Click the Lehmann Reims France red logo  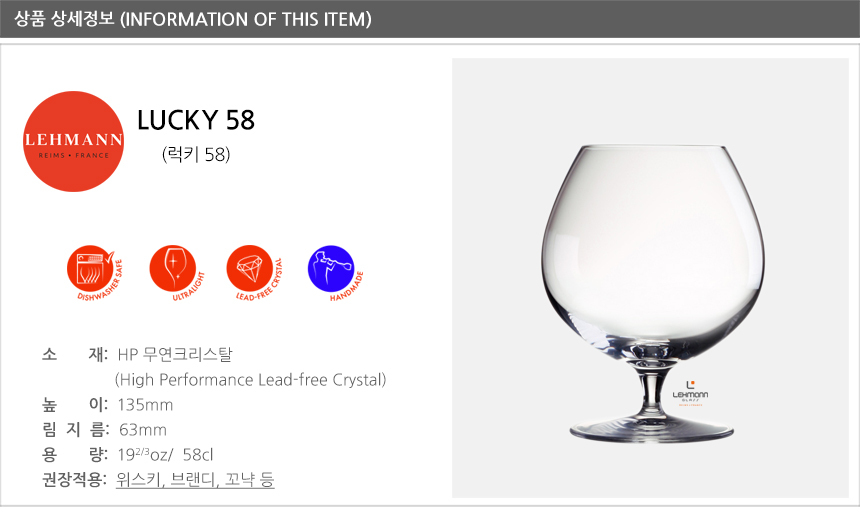click(73, 142)
